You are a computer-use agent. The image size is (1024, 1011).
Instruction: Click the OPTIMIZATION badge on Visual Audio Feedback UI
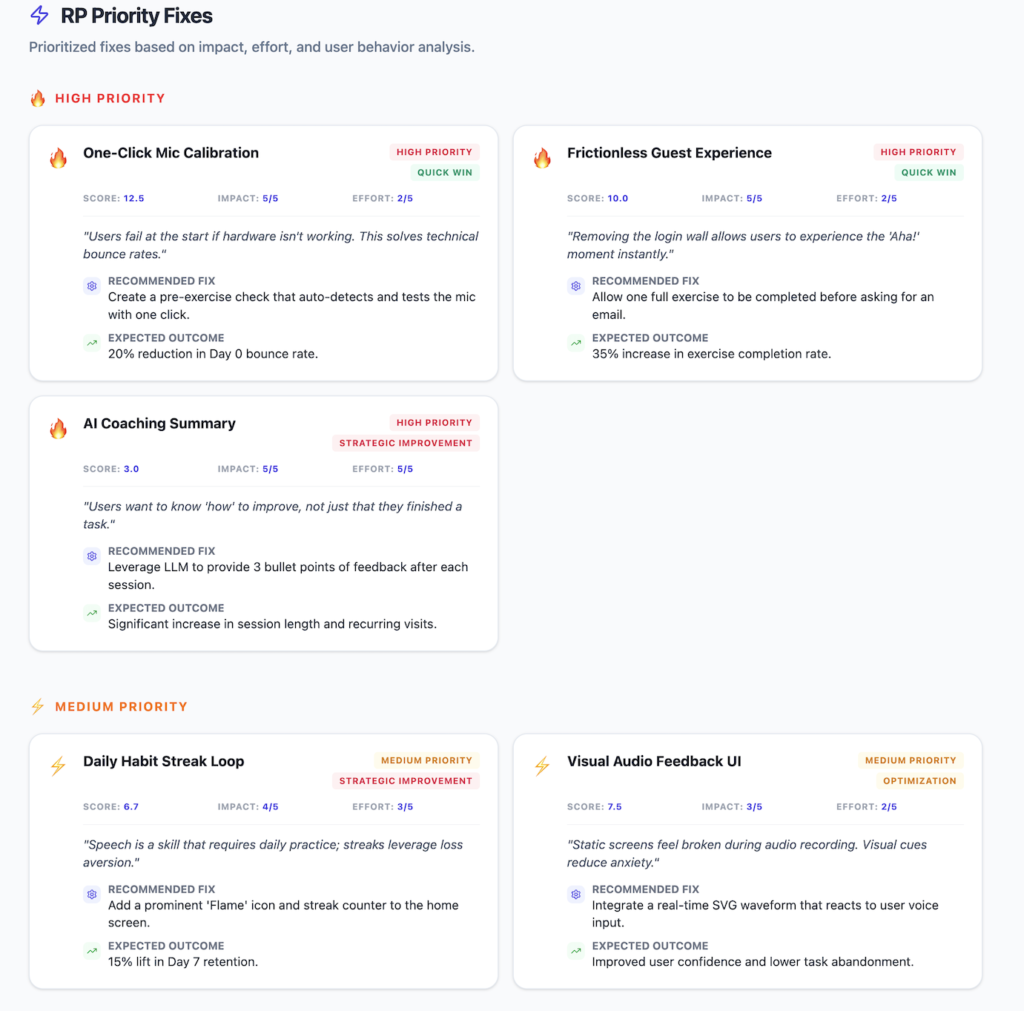pos(920,781)
